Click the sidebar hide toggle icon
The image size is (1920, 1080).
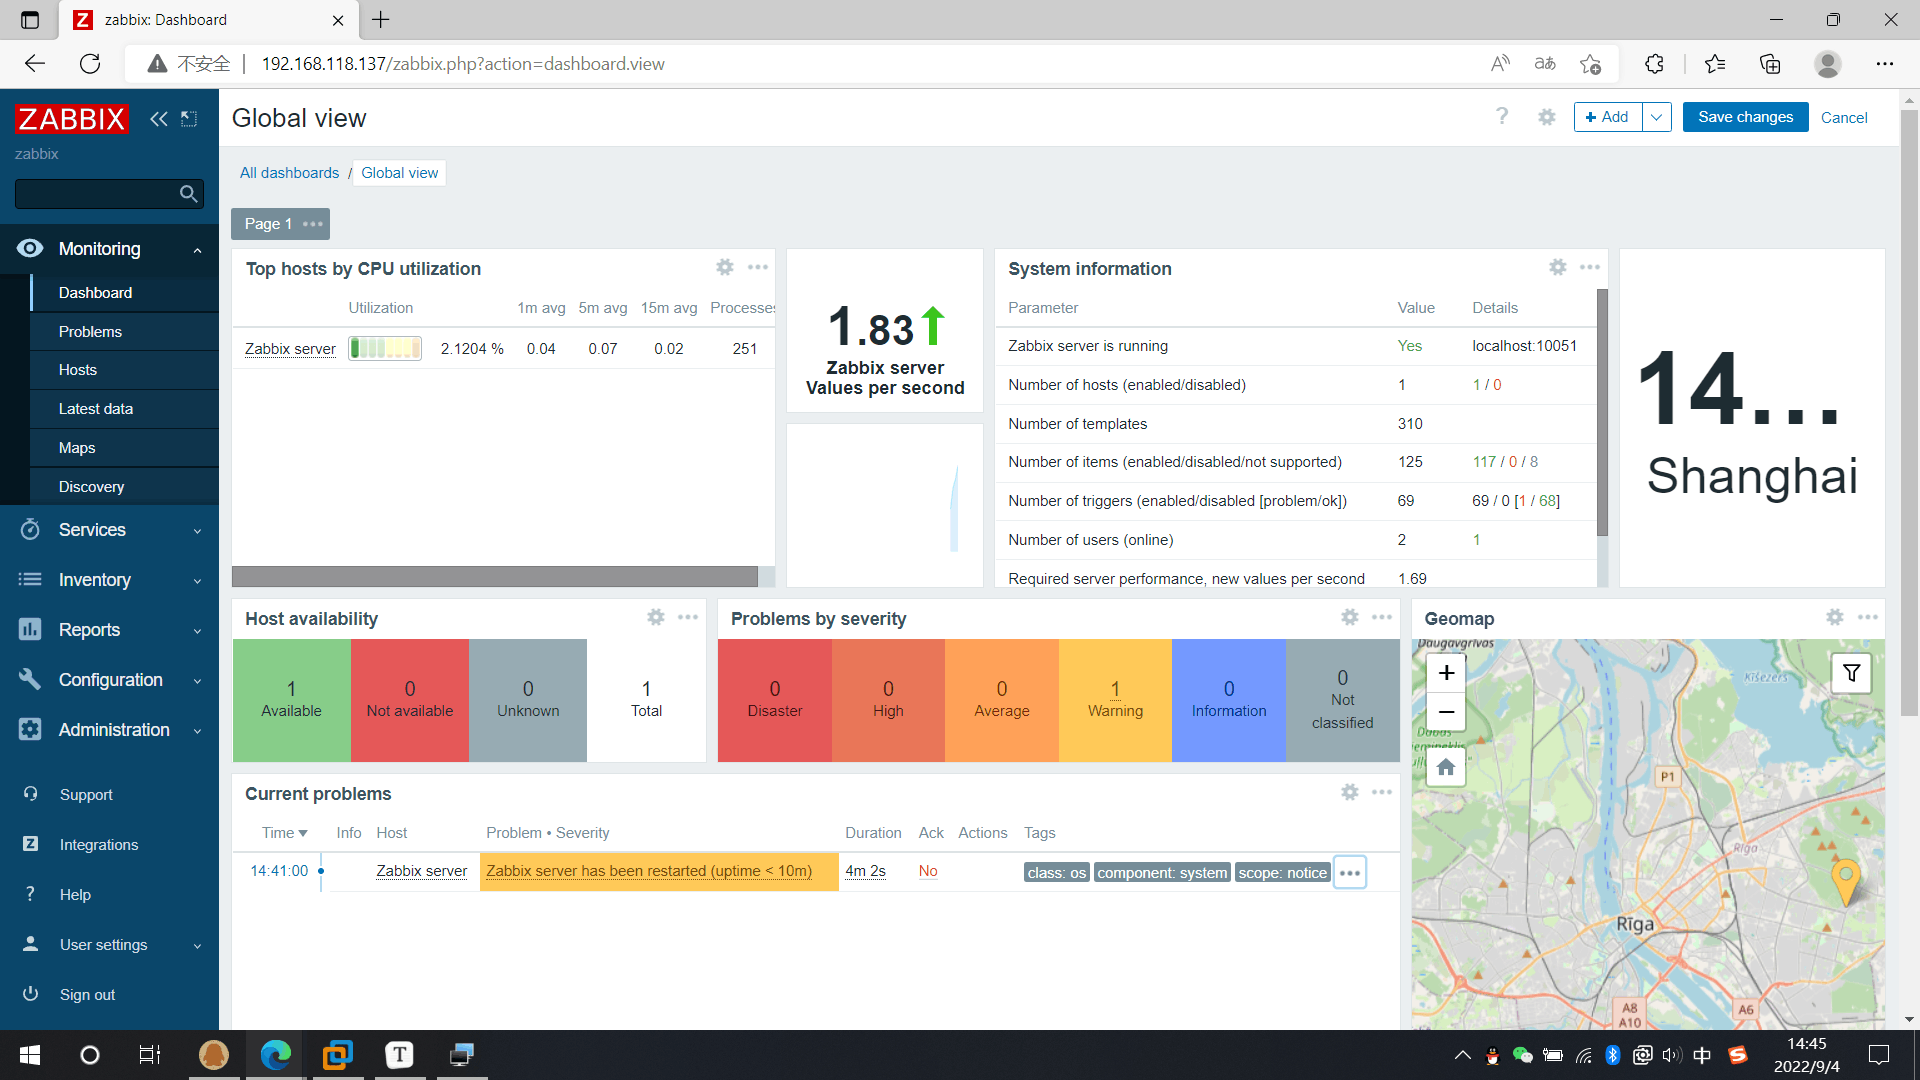point(189,119)
